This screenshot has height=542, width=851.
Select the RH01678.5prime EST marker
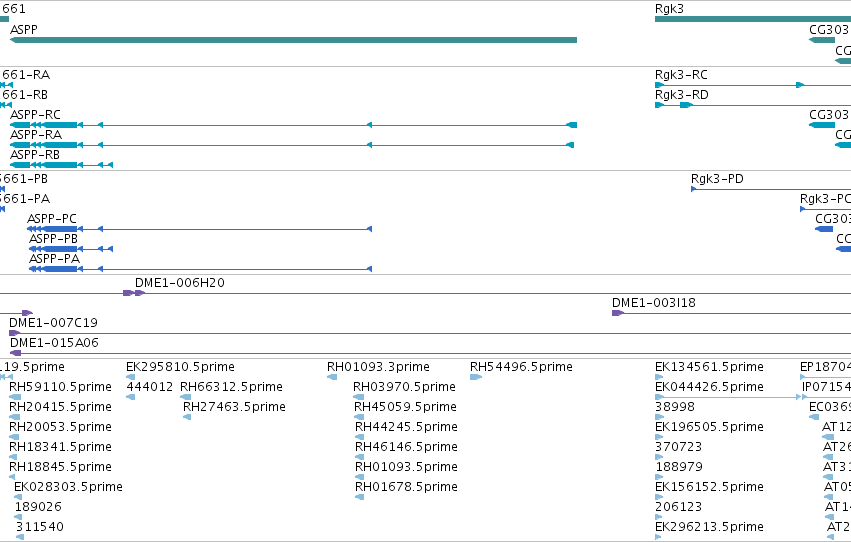coord(359,497)
